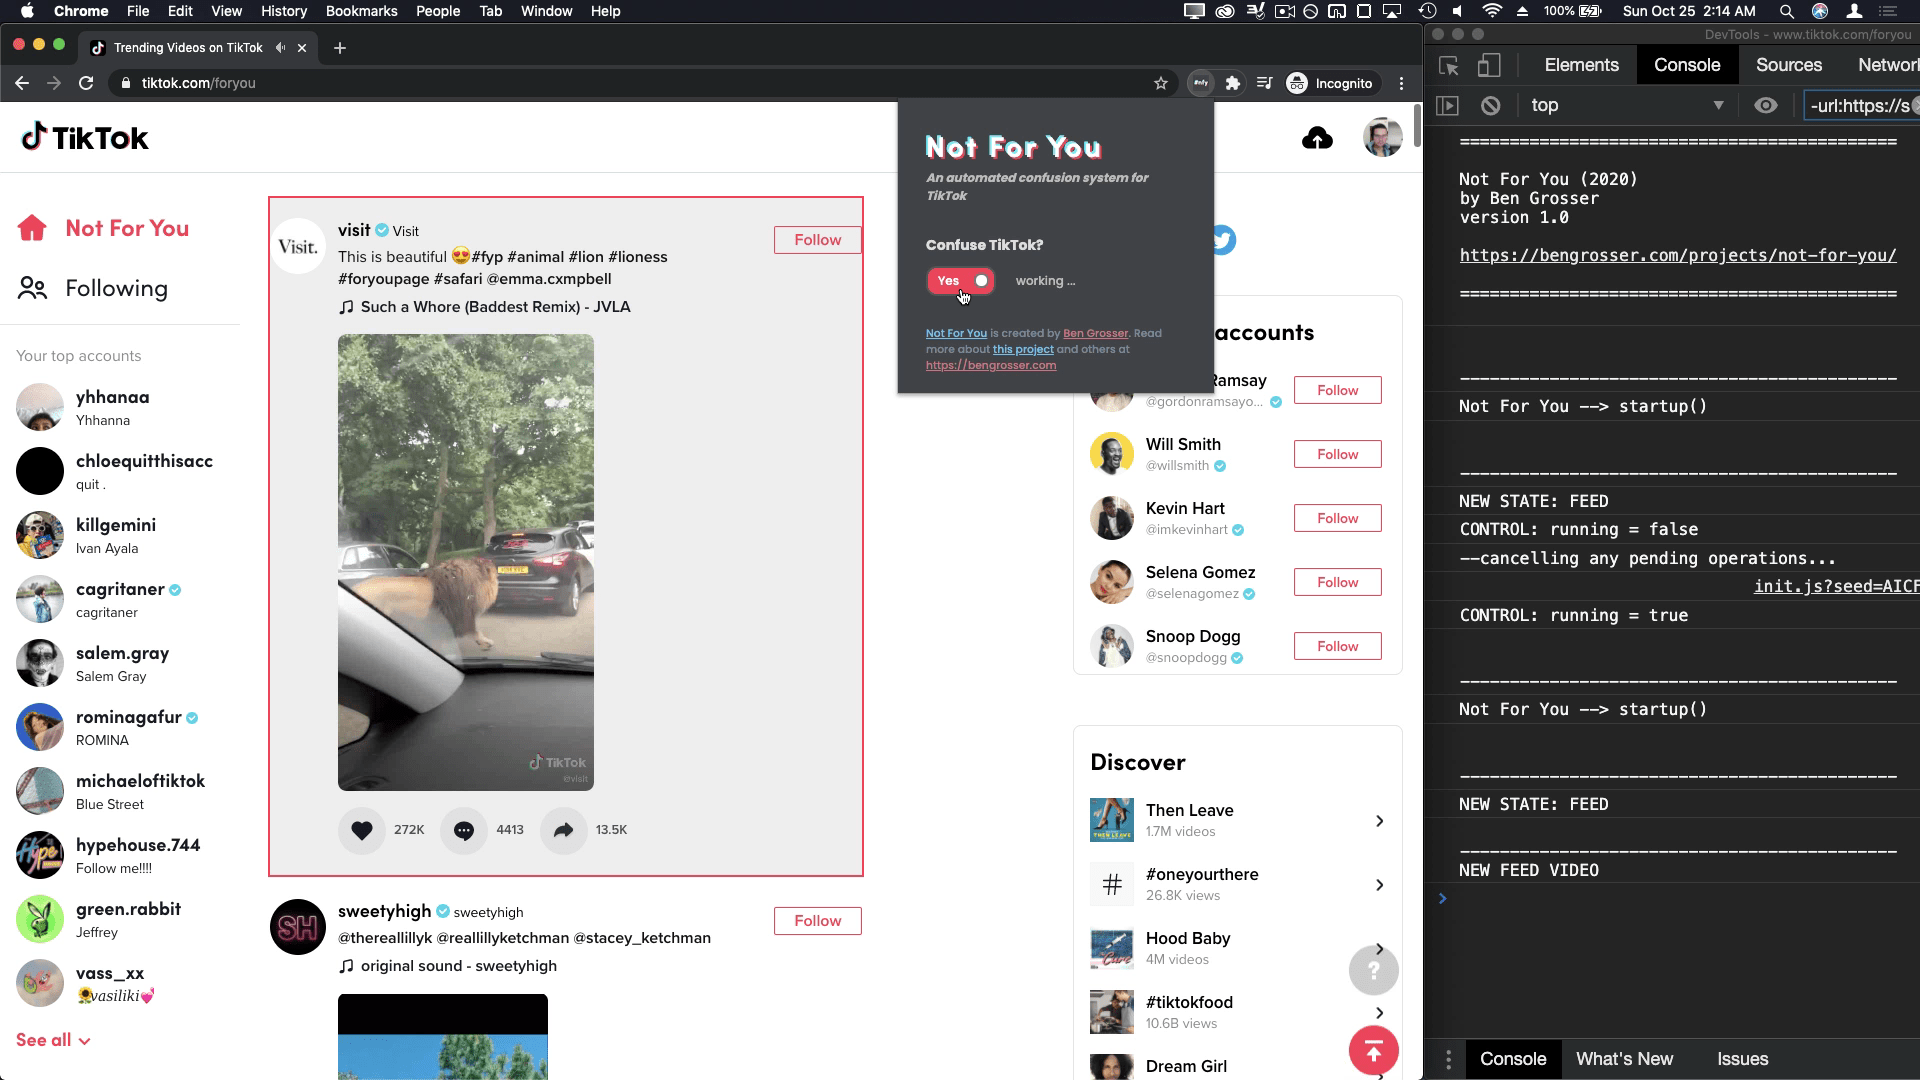The width and height of the screenshot is (1920, 1080).
Task: Bookmark this page with the star icon
Action: point(1160,83)
